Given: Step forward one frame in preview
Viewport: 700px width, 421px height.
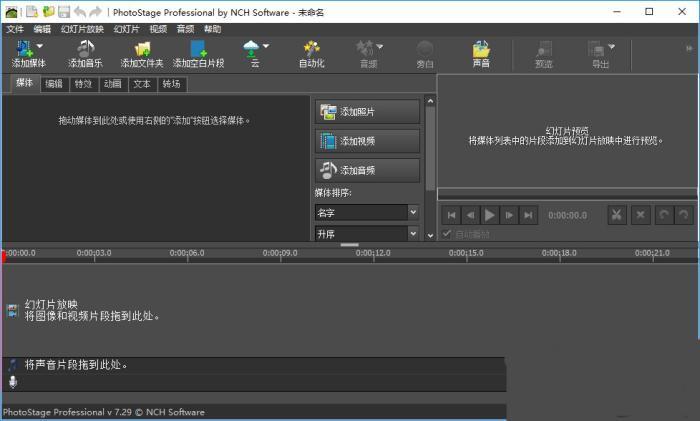Looking at the screenshot, I should [509, 215].
